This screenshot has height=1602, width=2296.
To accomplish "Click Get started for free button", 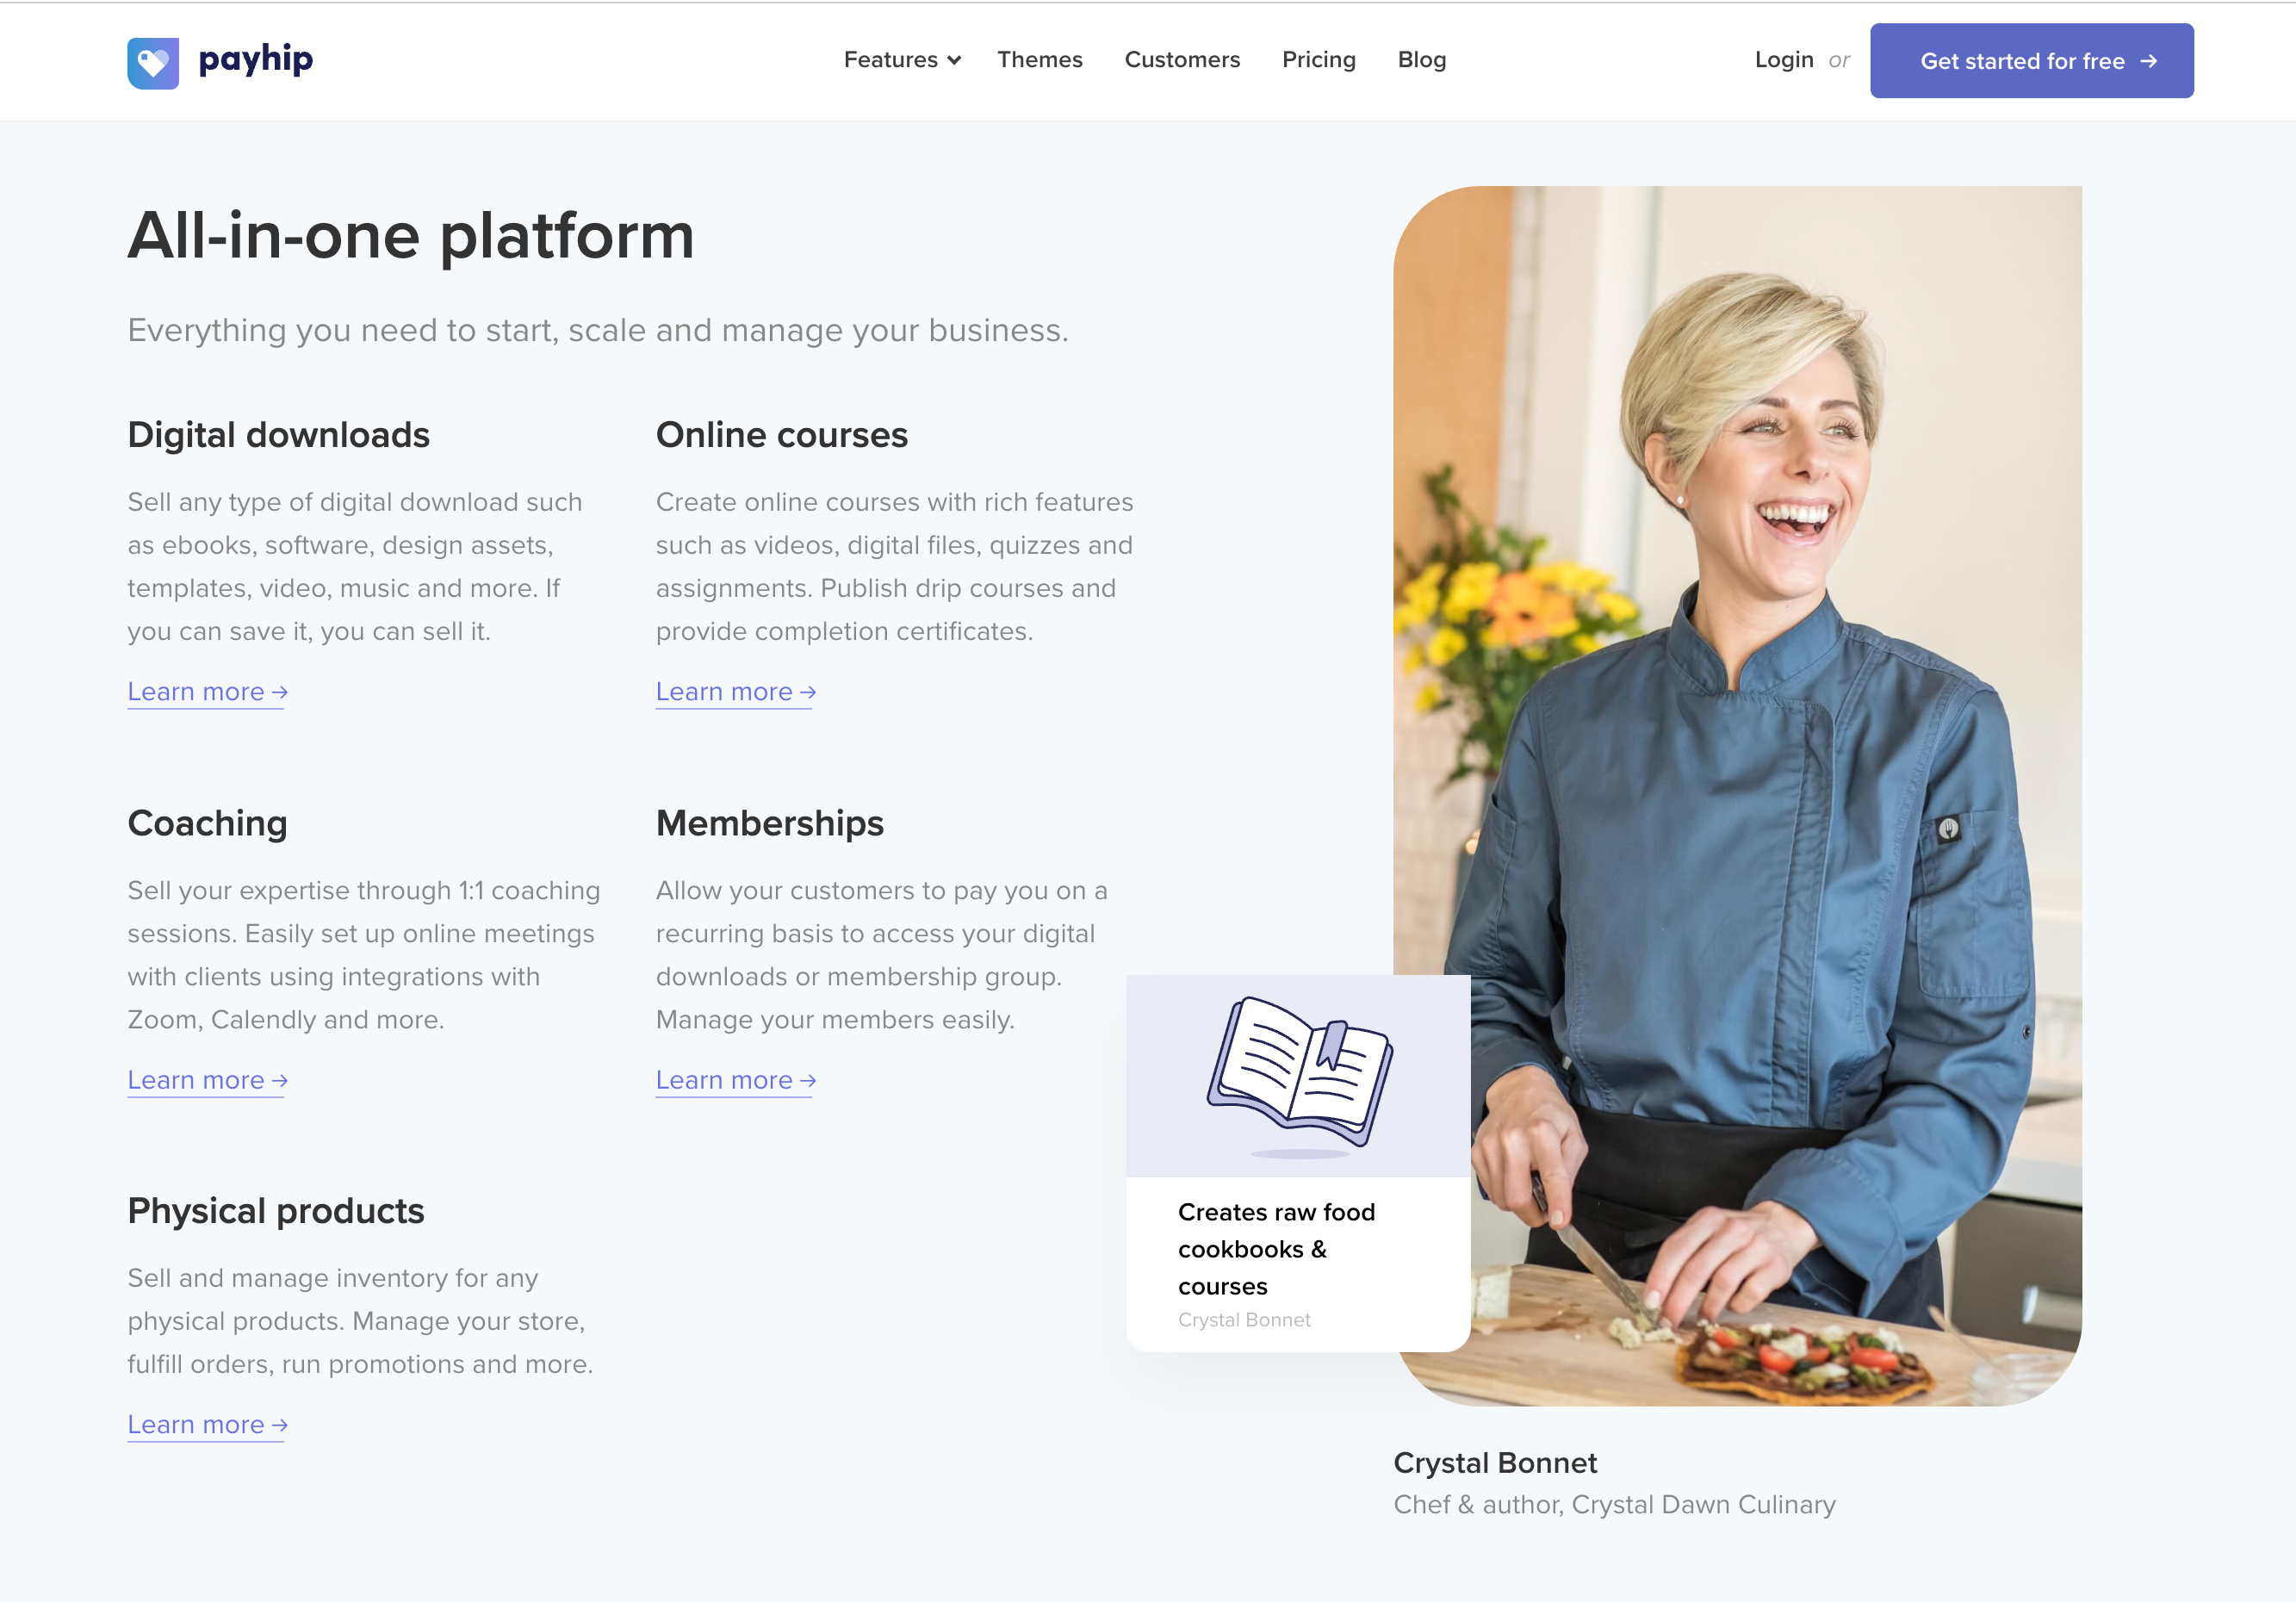I will (x=2031, y=61).
